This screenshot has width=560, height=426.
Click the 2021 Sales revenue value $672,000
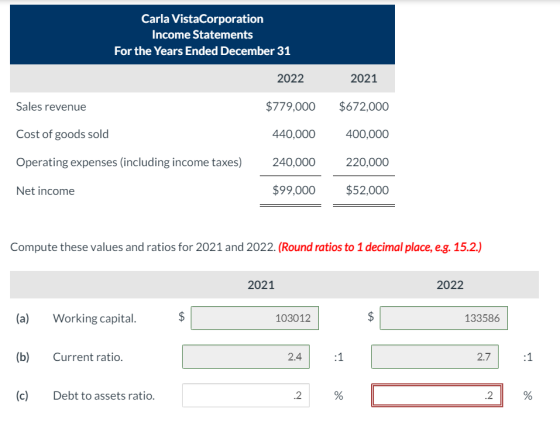point(364,106)
